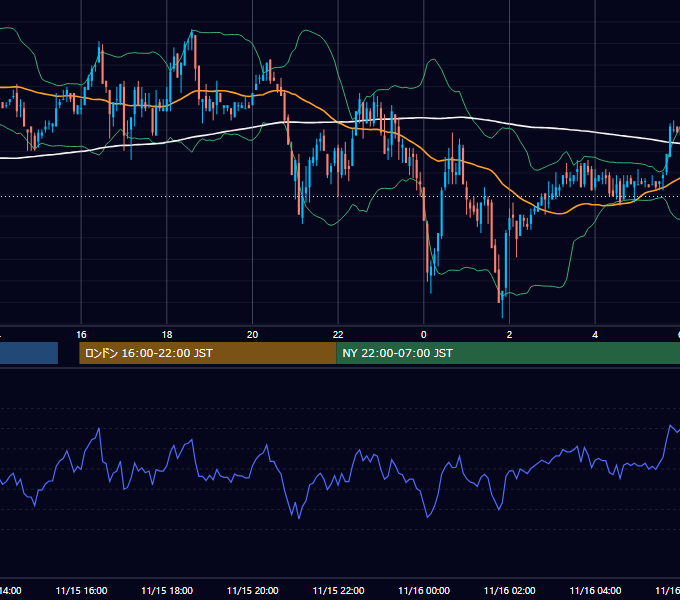Select the NY 22:00-07:00 JST session bar
Screen dimensions: 680x600
tap(508, 353)
